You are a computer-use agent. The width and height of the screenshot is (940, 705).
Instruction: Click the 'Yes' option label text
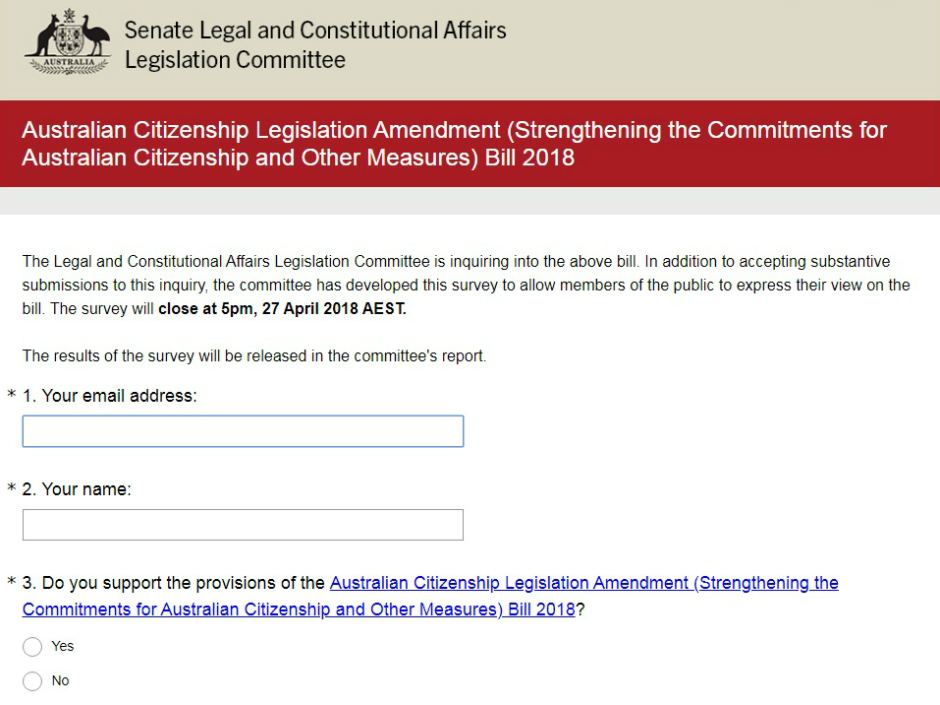point(63,646)
